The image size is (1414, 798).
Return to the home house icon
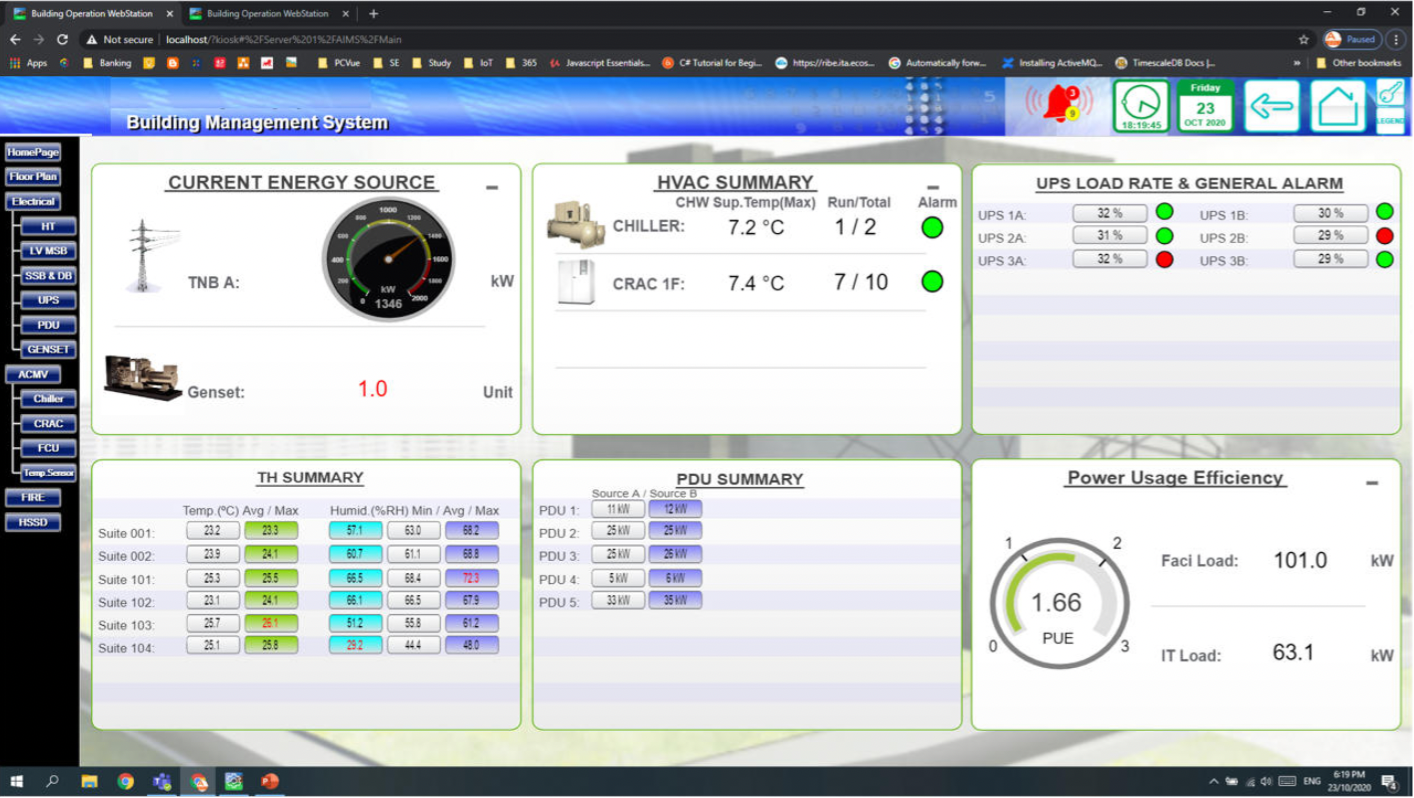pyautogui.click(x=1338, y=106)
